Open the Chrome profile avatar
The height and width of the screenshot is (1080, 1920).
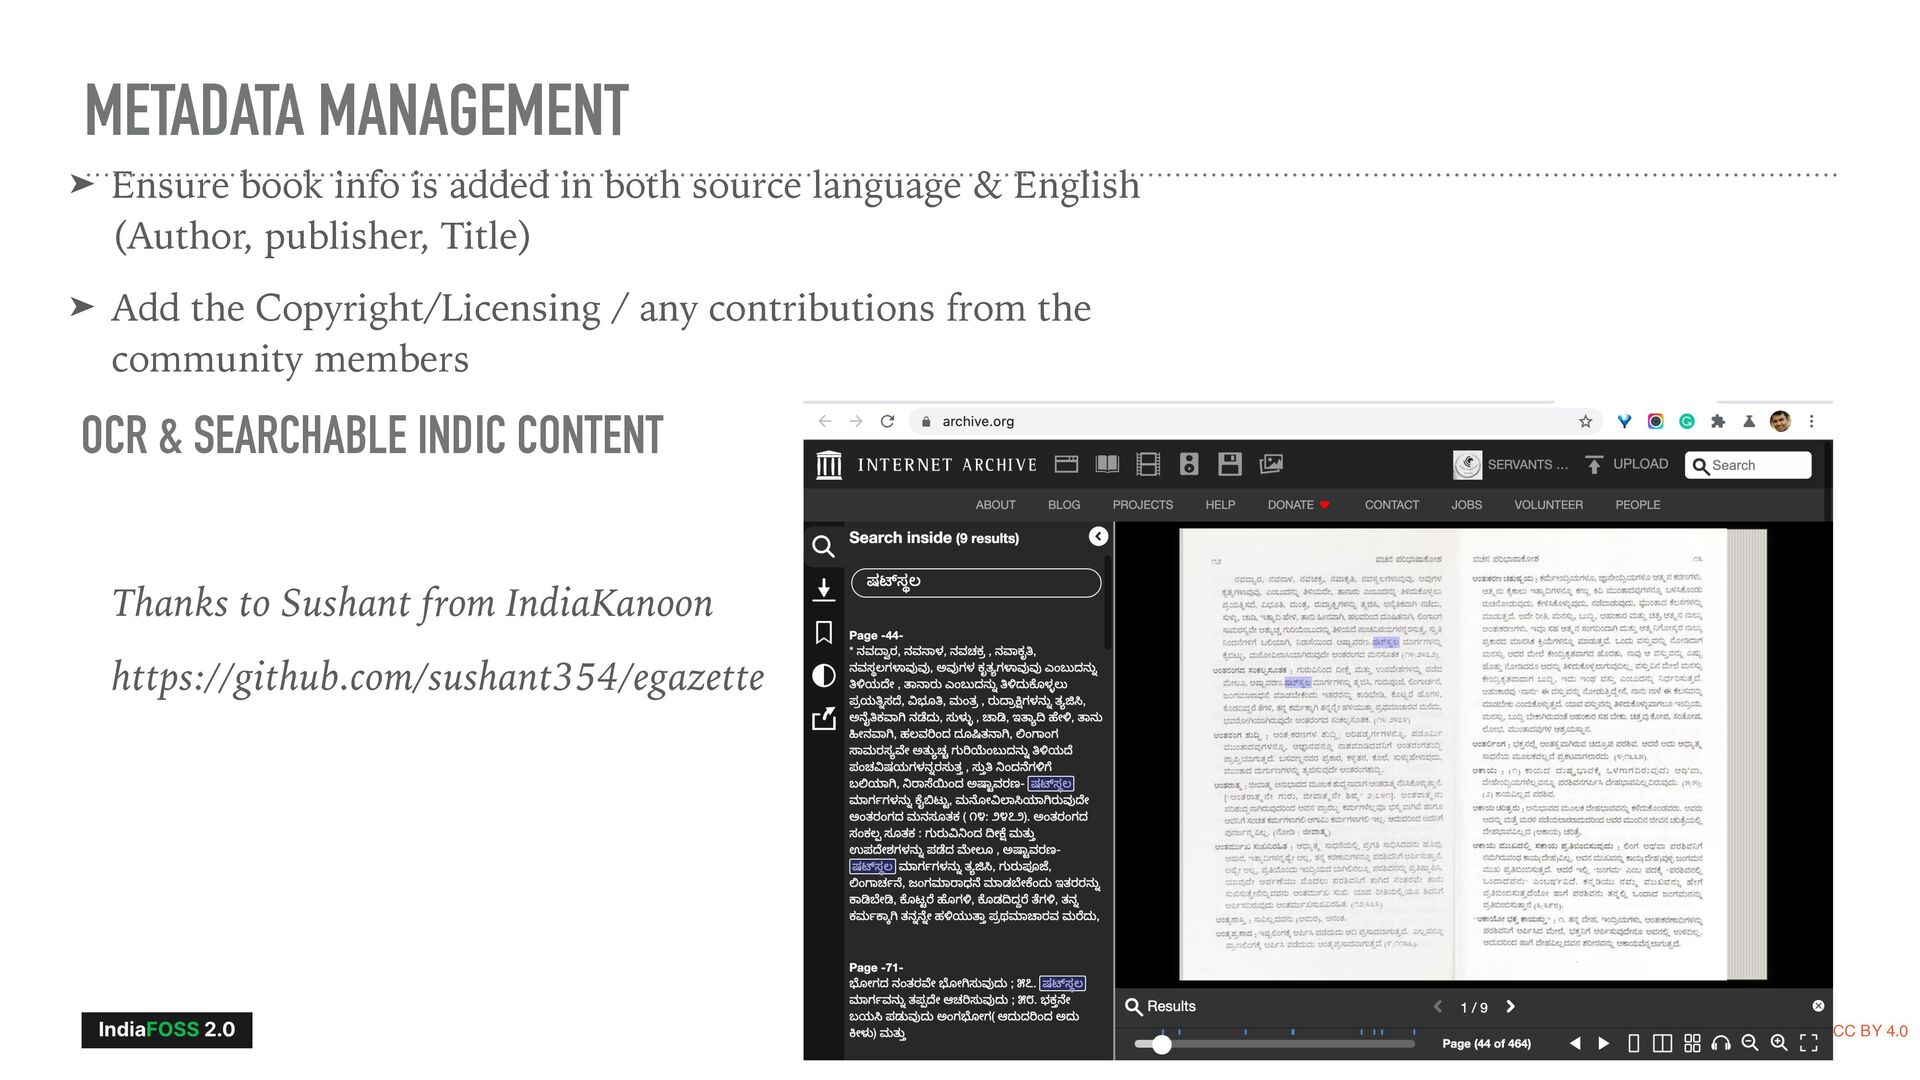click(1780, 421)
